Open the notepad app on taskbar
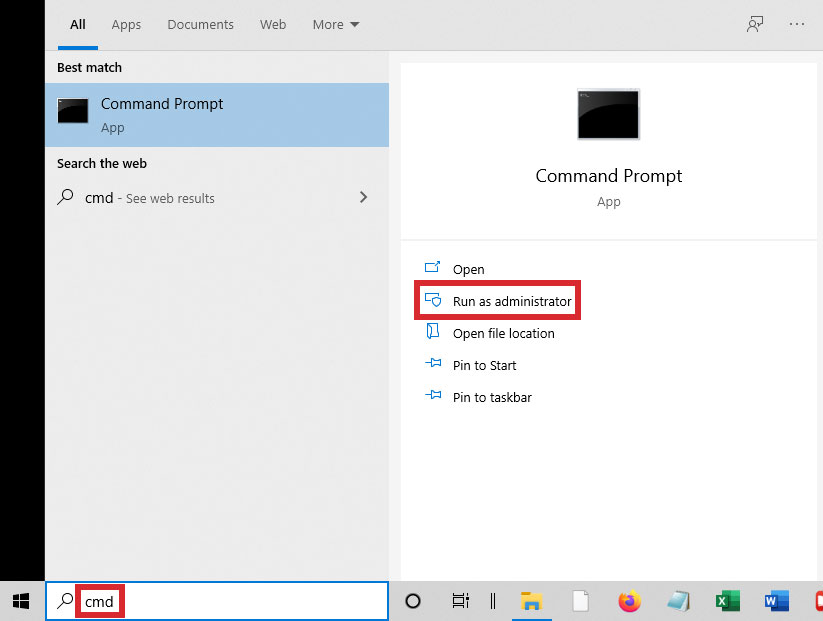The width and height of the screenshot is (823, 621). (x=679, y=601)
